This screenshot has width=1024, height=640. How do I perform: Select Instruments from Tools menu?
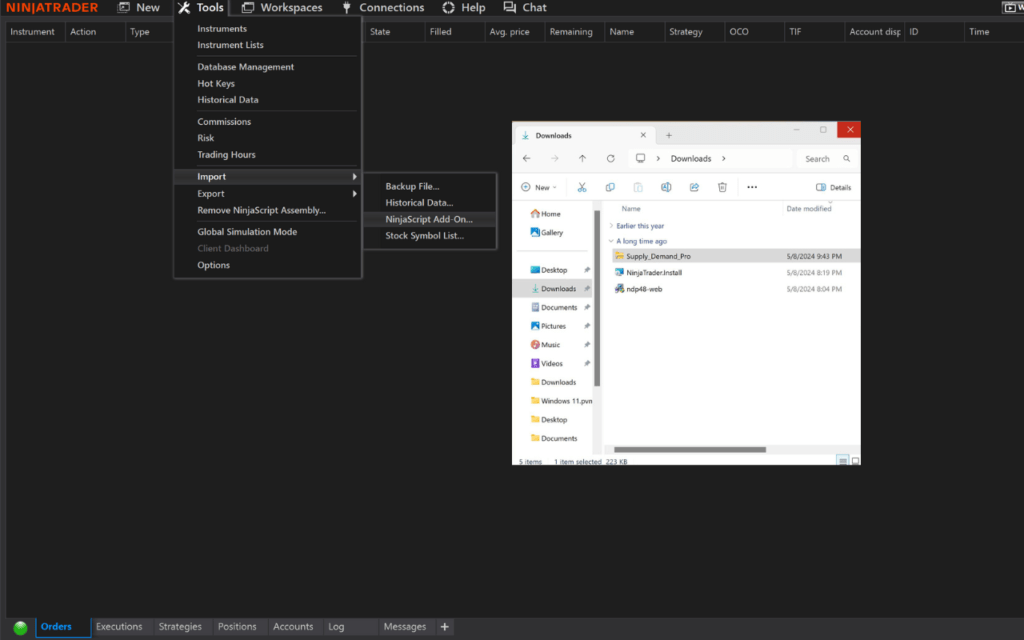pyautogui.click(x=222, y=29)
